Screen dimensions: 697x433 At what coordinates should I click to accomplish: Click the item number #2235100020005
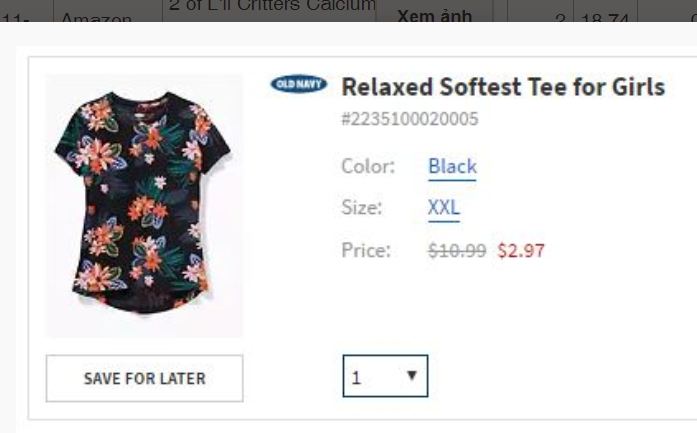click(x=409, y=119)
